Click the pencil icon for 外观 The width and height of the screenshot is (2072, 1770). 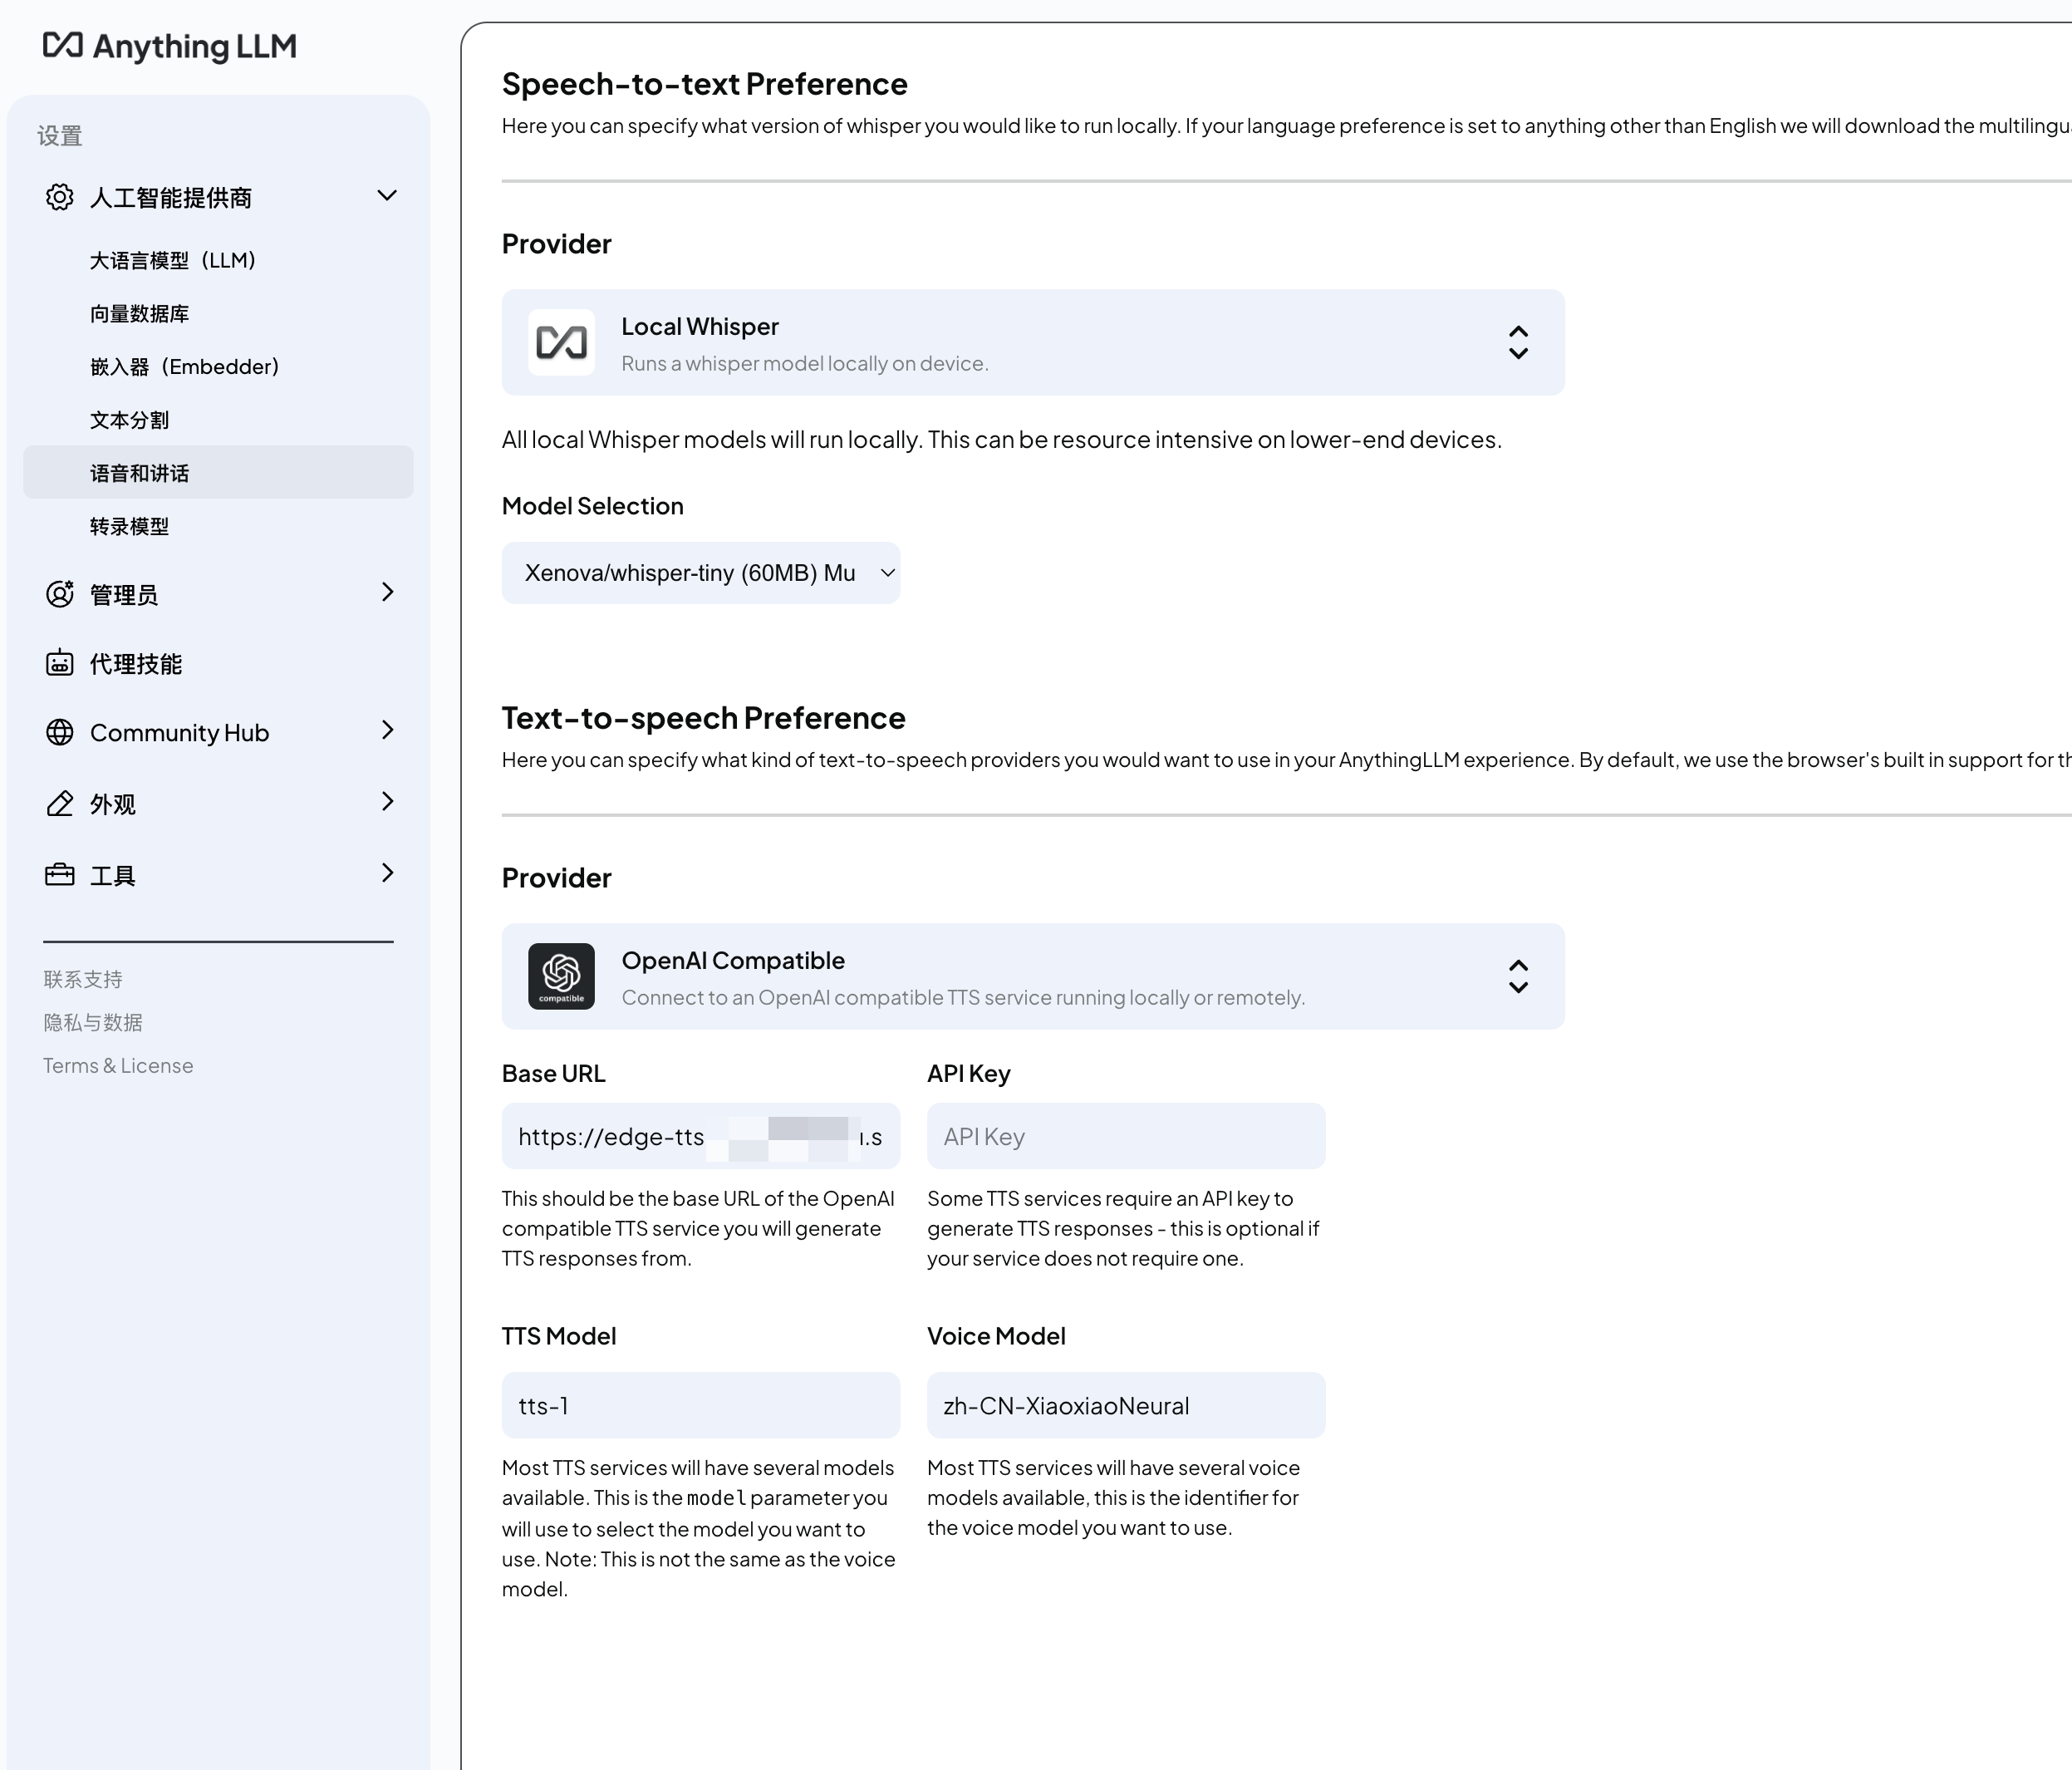point(60,803)
